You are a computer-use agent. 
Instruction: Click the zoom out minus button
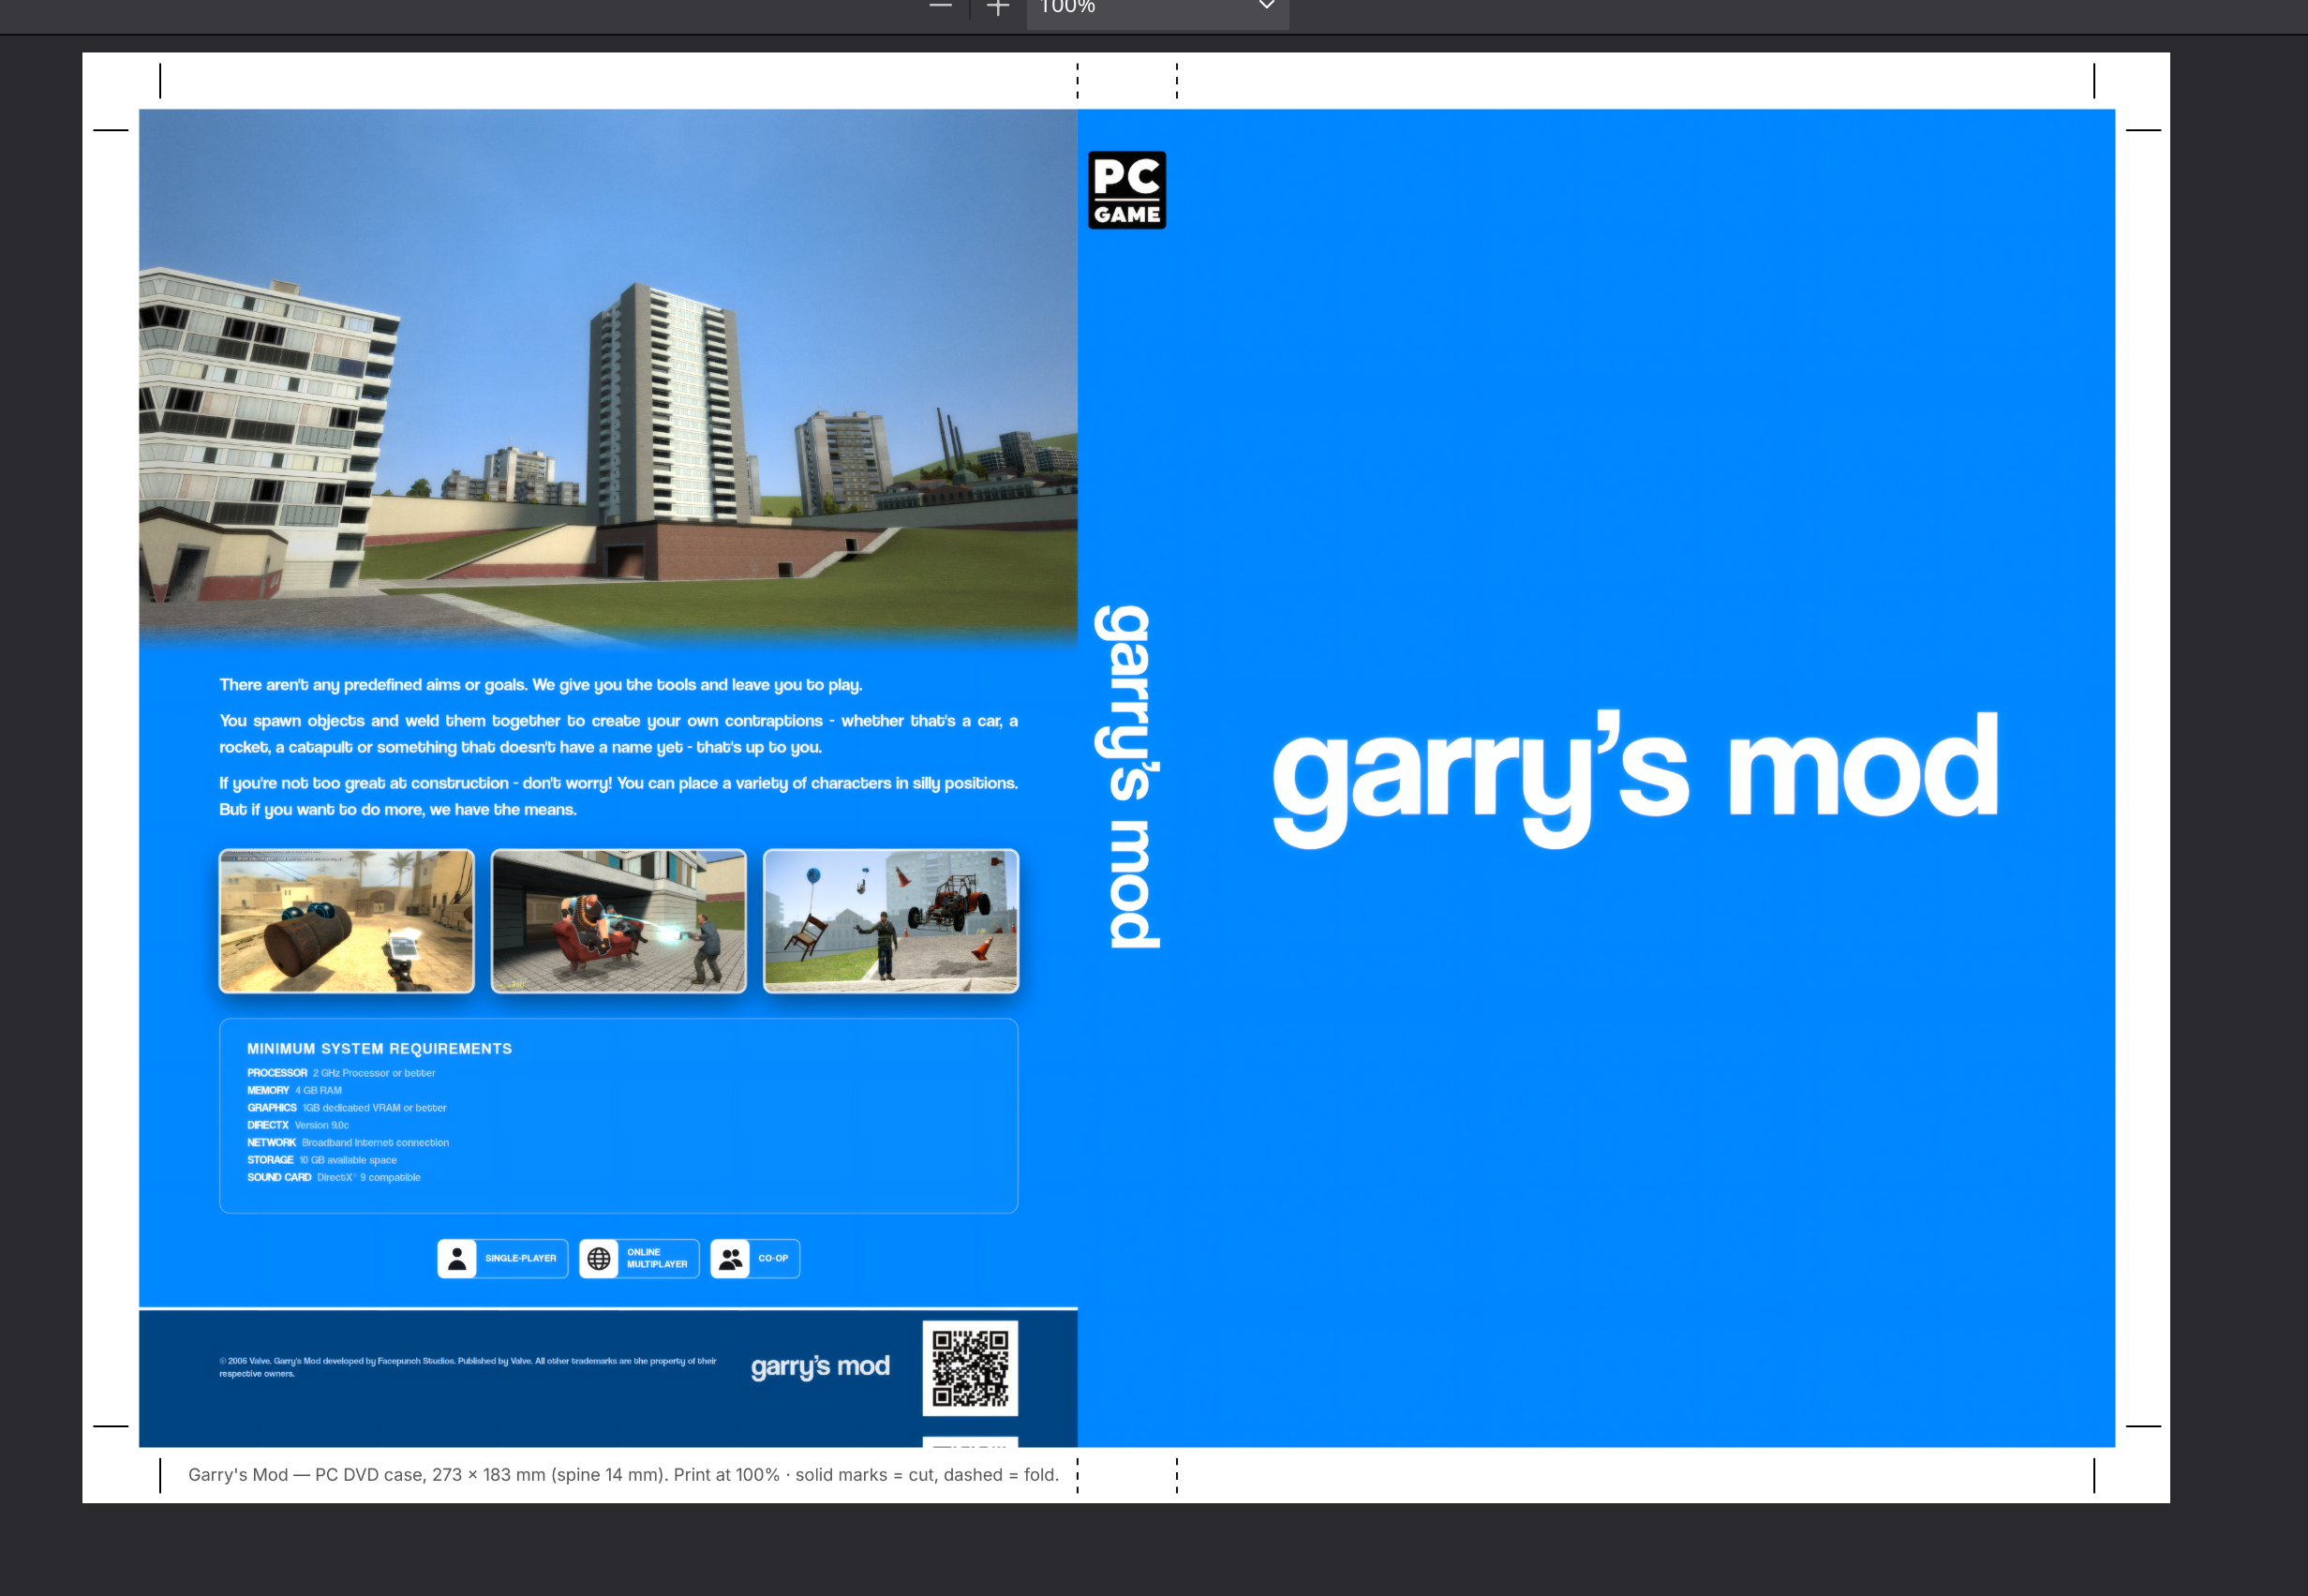[x=940, y=6]
